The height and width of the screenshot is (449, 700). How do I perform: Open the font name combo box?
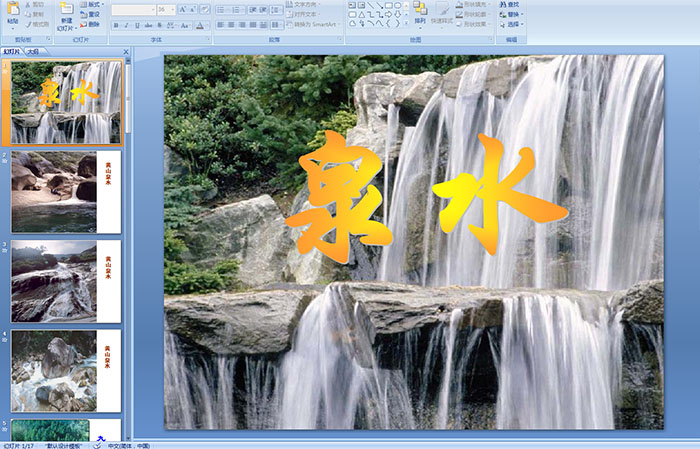click(133, 9)
